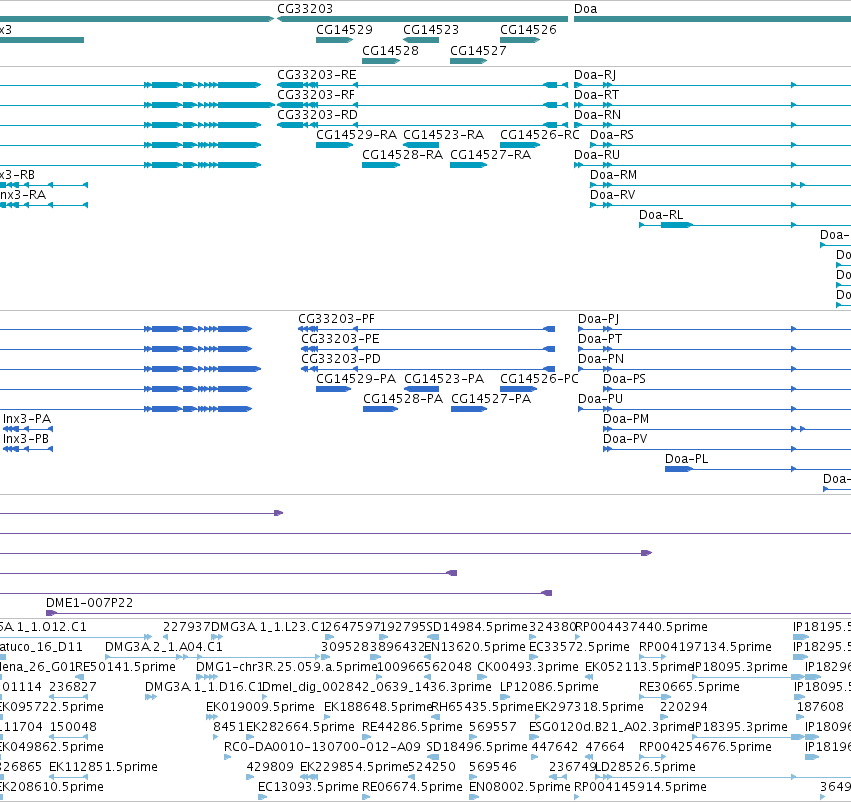Viewport: 851px width, 802px height.
Task: Click the DMG3A.2_1.A04.C1 cDNA label
Action: pyautogui.click(x=164, y=647)
